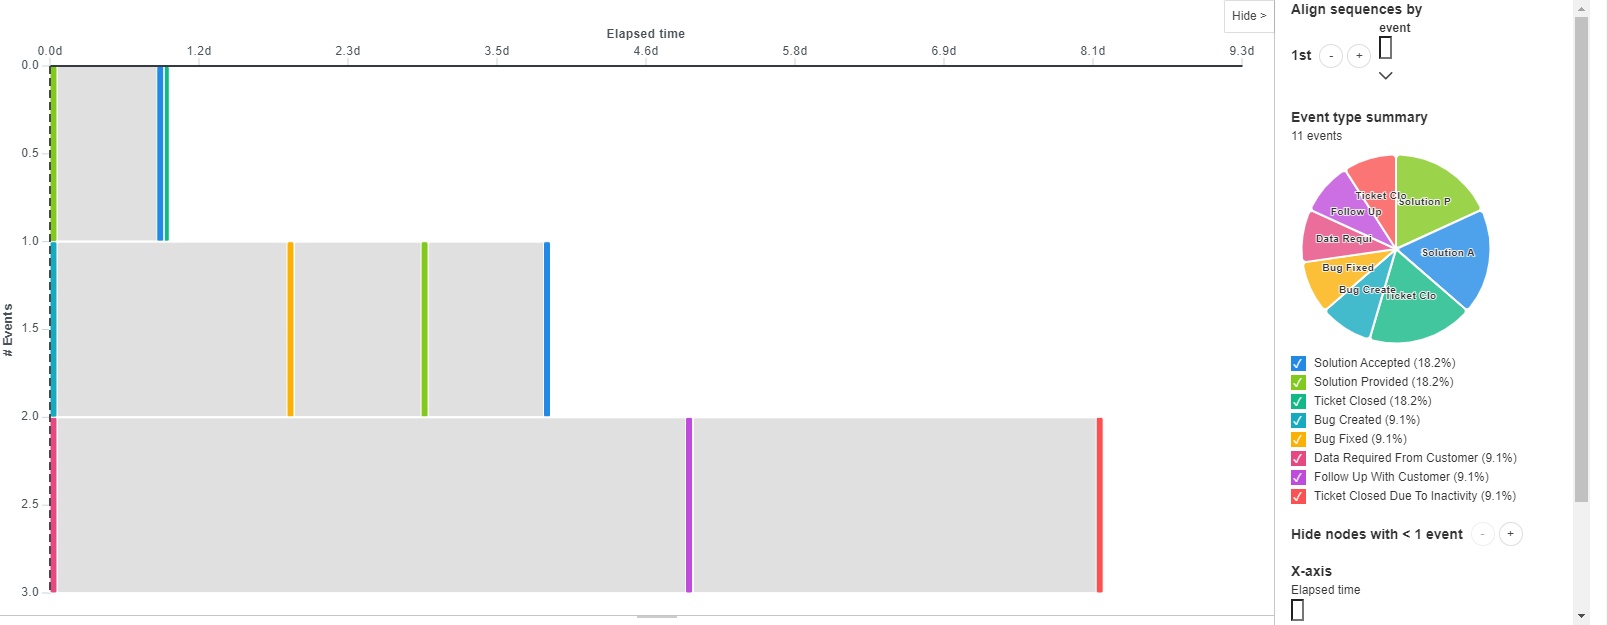Uncheck Bug Created in the legend

point(1298,420)
